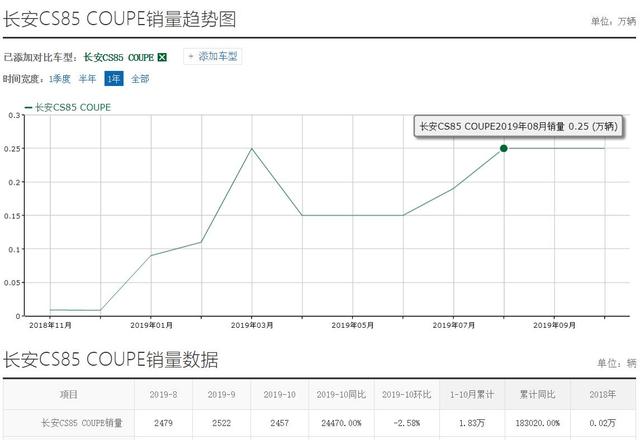Click the 2018年11月 x-axis label
This screenshot has width=640, height=440.
click(50, 325)
